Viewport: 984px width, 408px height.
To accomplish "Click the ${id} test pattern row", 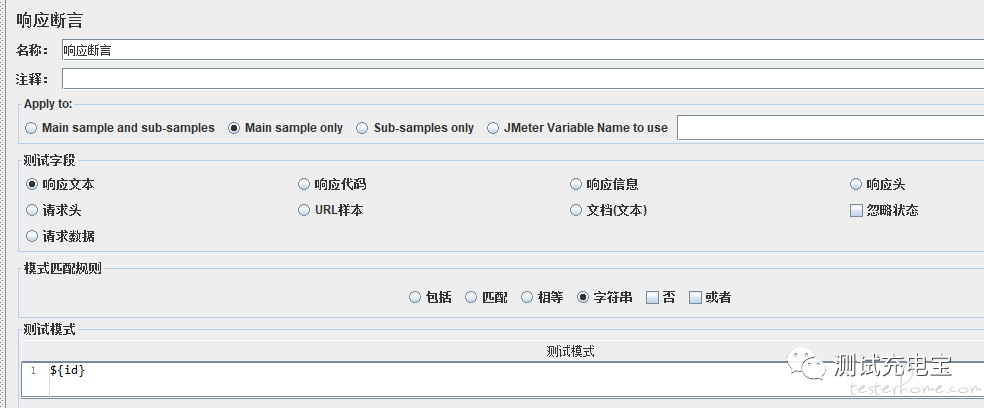I will coord(503,370).
